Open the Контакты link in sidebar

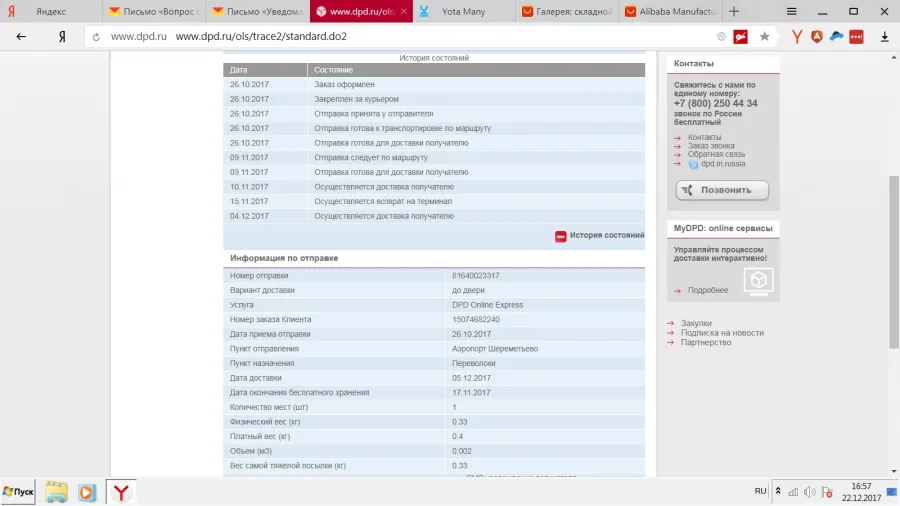click(704, 137)
